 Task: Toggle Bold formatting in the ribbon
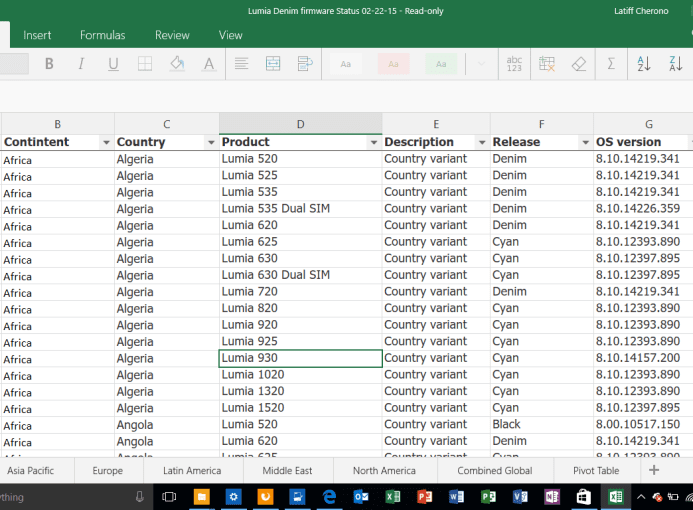49,64
